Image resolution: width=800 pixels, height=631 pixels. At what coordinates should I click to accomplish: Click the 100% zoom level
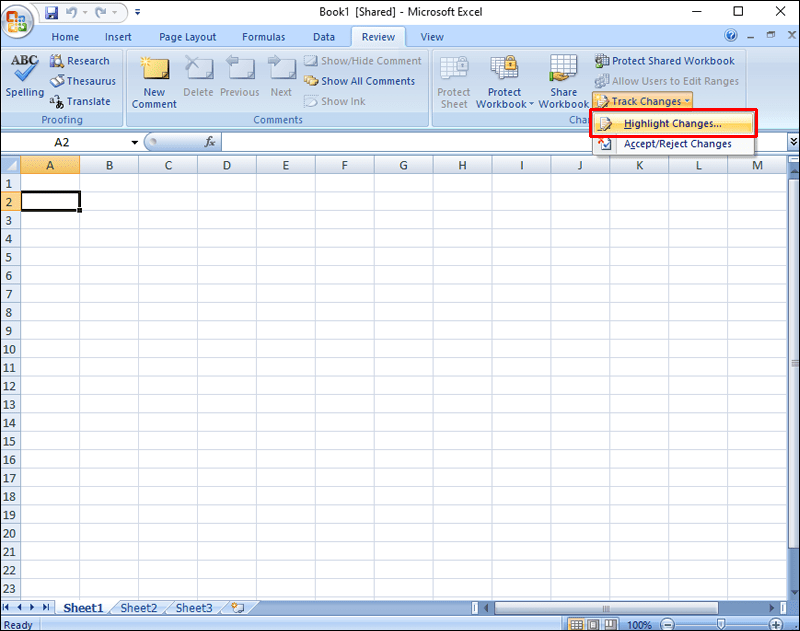639,624
